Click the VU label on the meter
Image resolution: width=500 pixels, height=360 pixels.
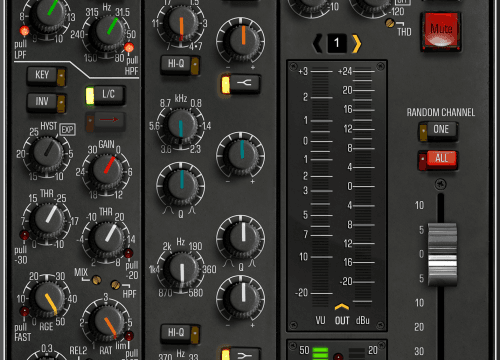(x=320, y=321)
